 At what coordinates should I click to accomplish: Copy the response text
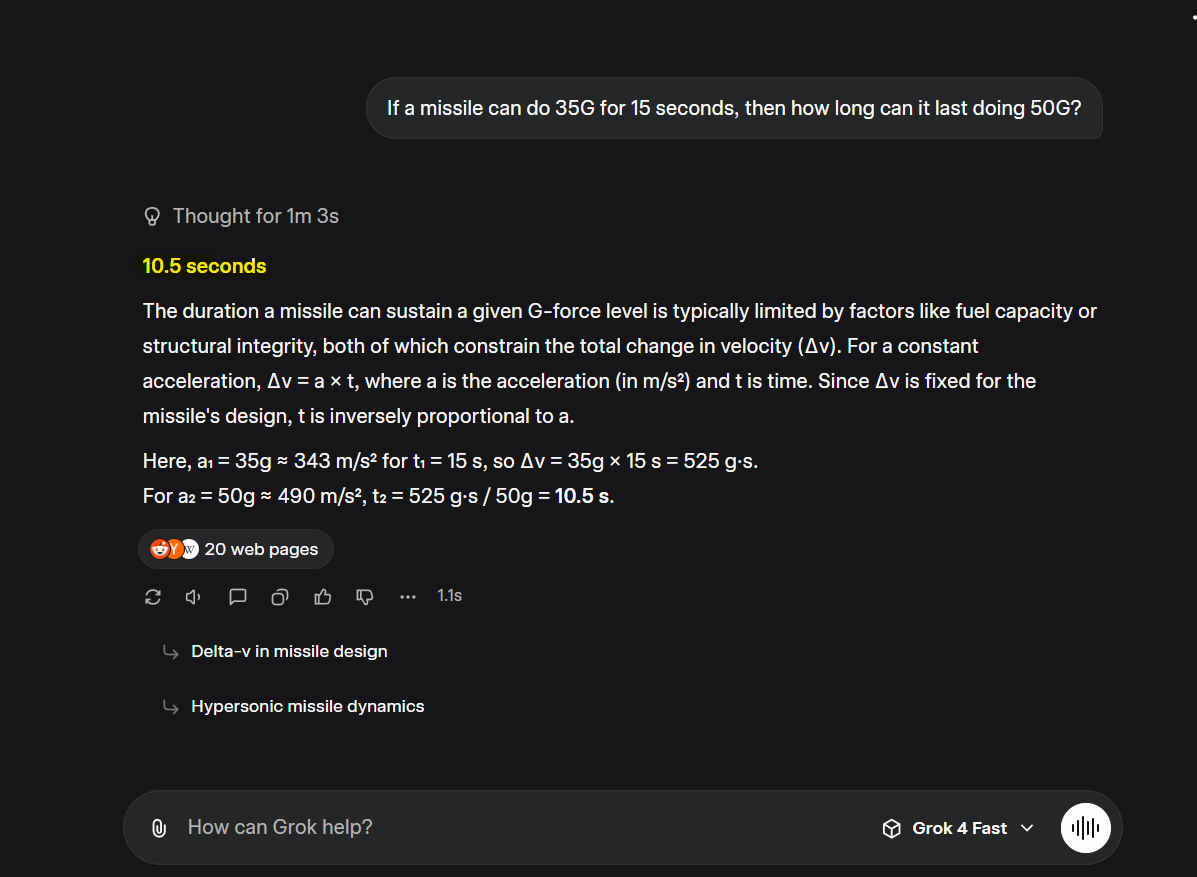(x=280, y=597)
